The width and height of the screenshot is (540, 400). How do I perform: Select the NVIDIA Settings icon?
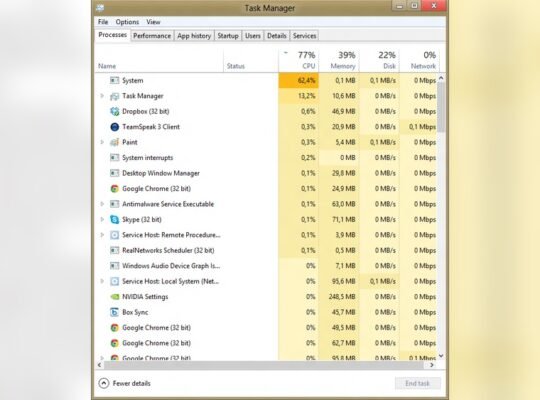[114, 297]
